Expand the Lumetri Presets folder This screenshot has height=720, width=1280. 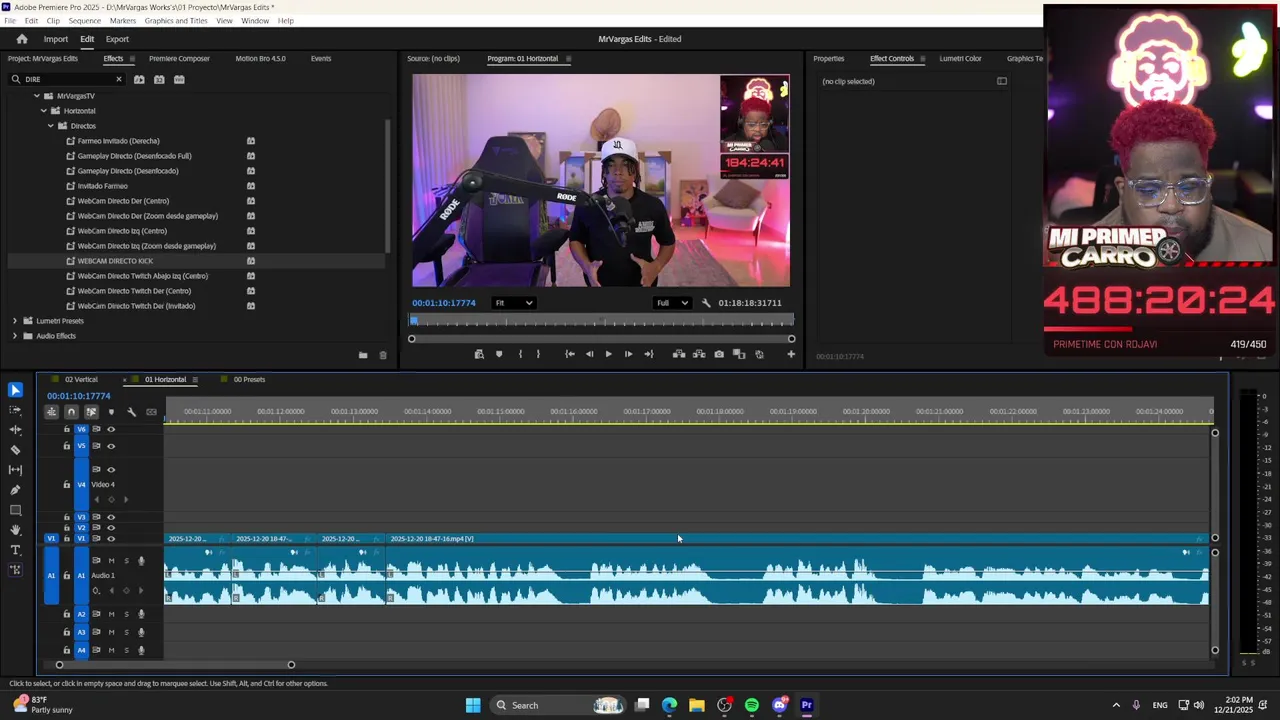[x=15, y=321]
